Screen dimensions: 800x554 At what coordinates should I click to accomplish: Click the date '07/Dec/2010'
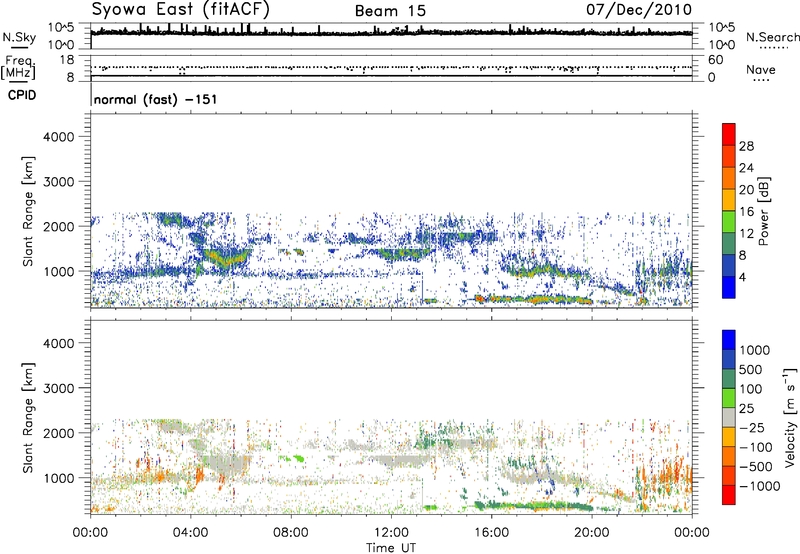point(639,10)
